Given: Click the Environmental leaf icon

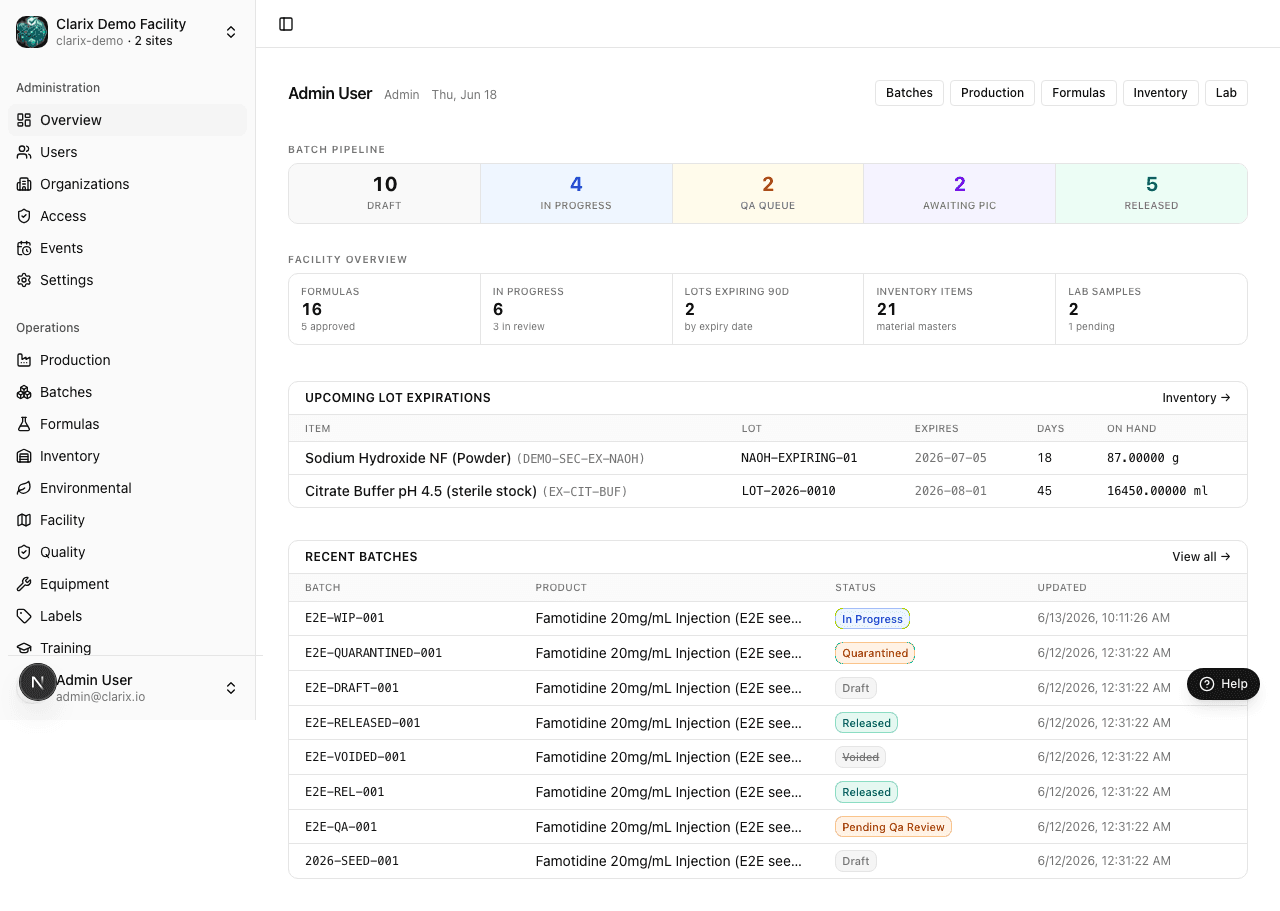Looking at the screenshot, I should [x=24, y=488].
